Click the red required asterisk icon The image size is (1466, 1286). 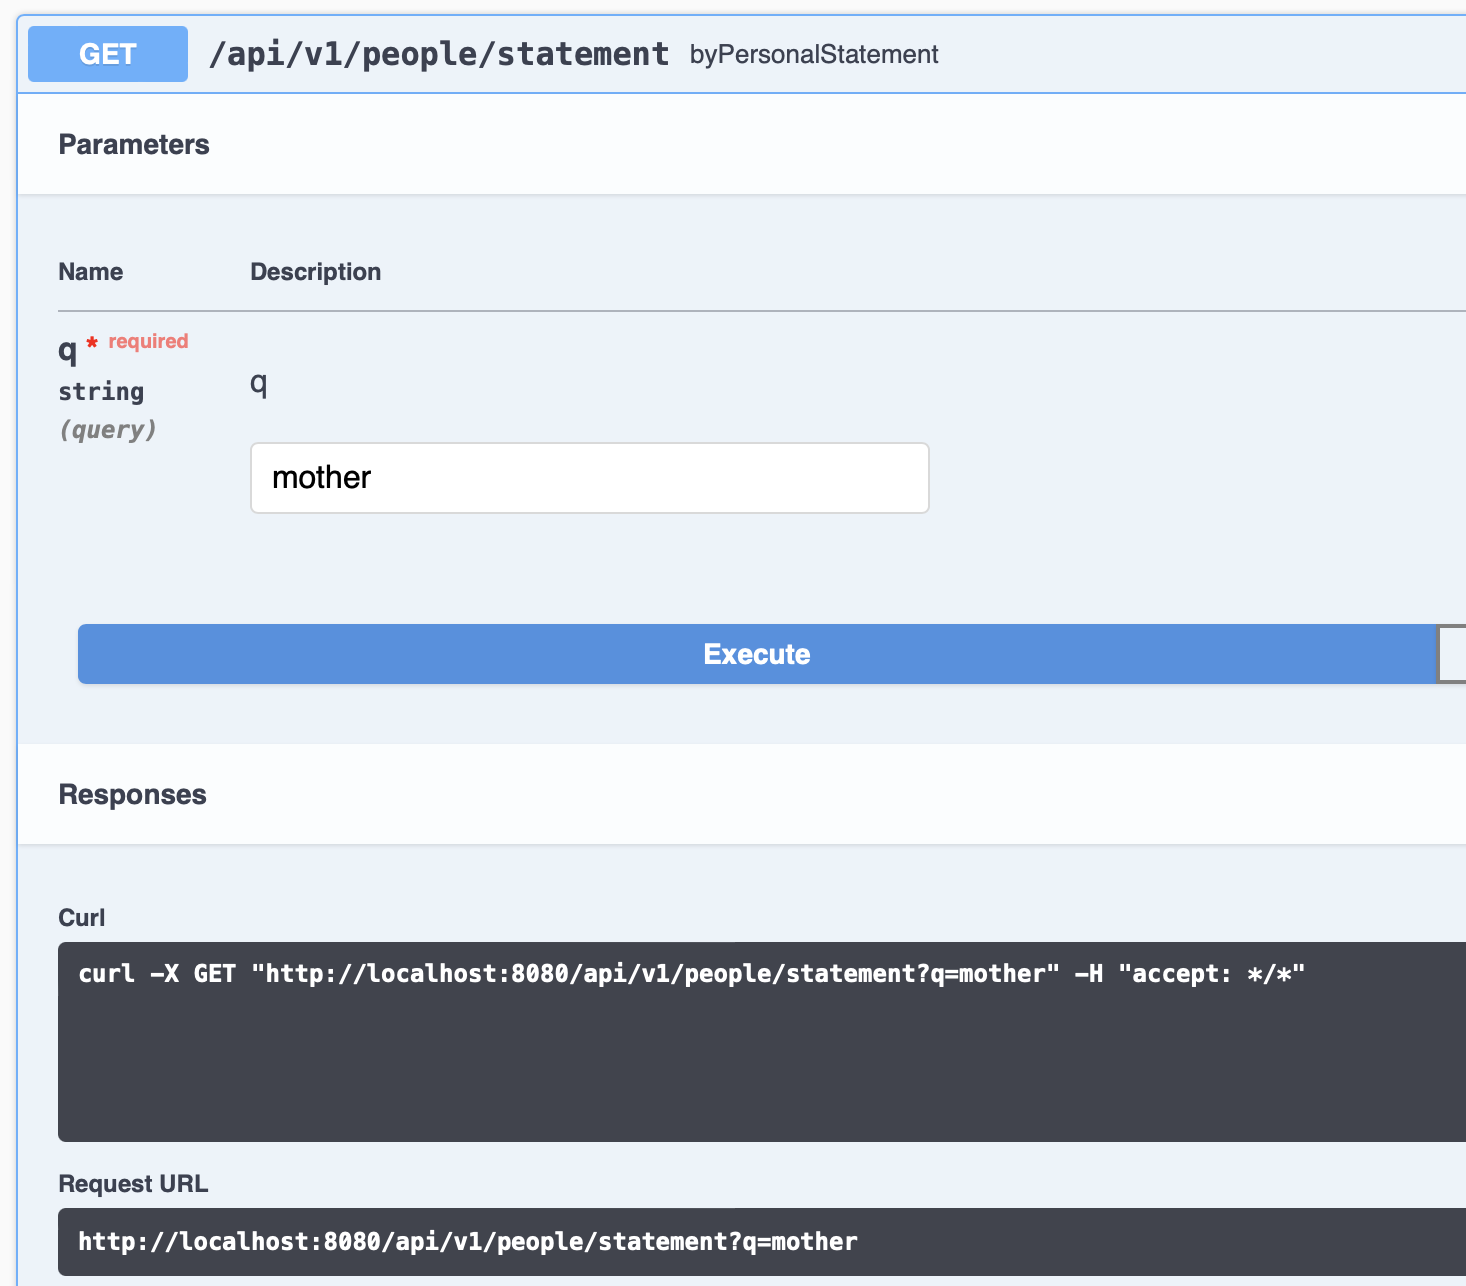(x=92, y=343)
